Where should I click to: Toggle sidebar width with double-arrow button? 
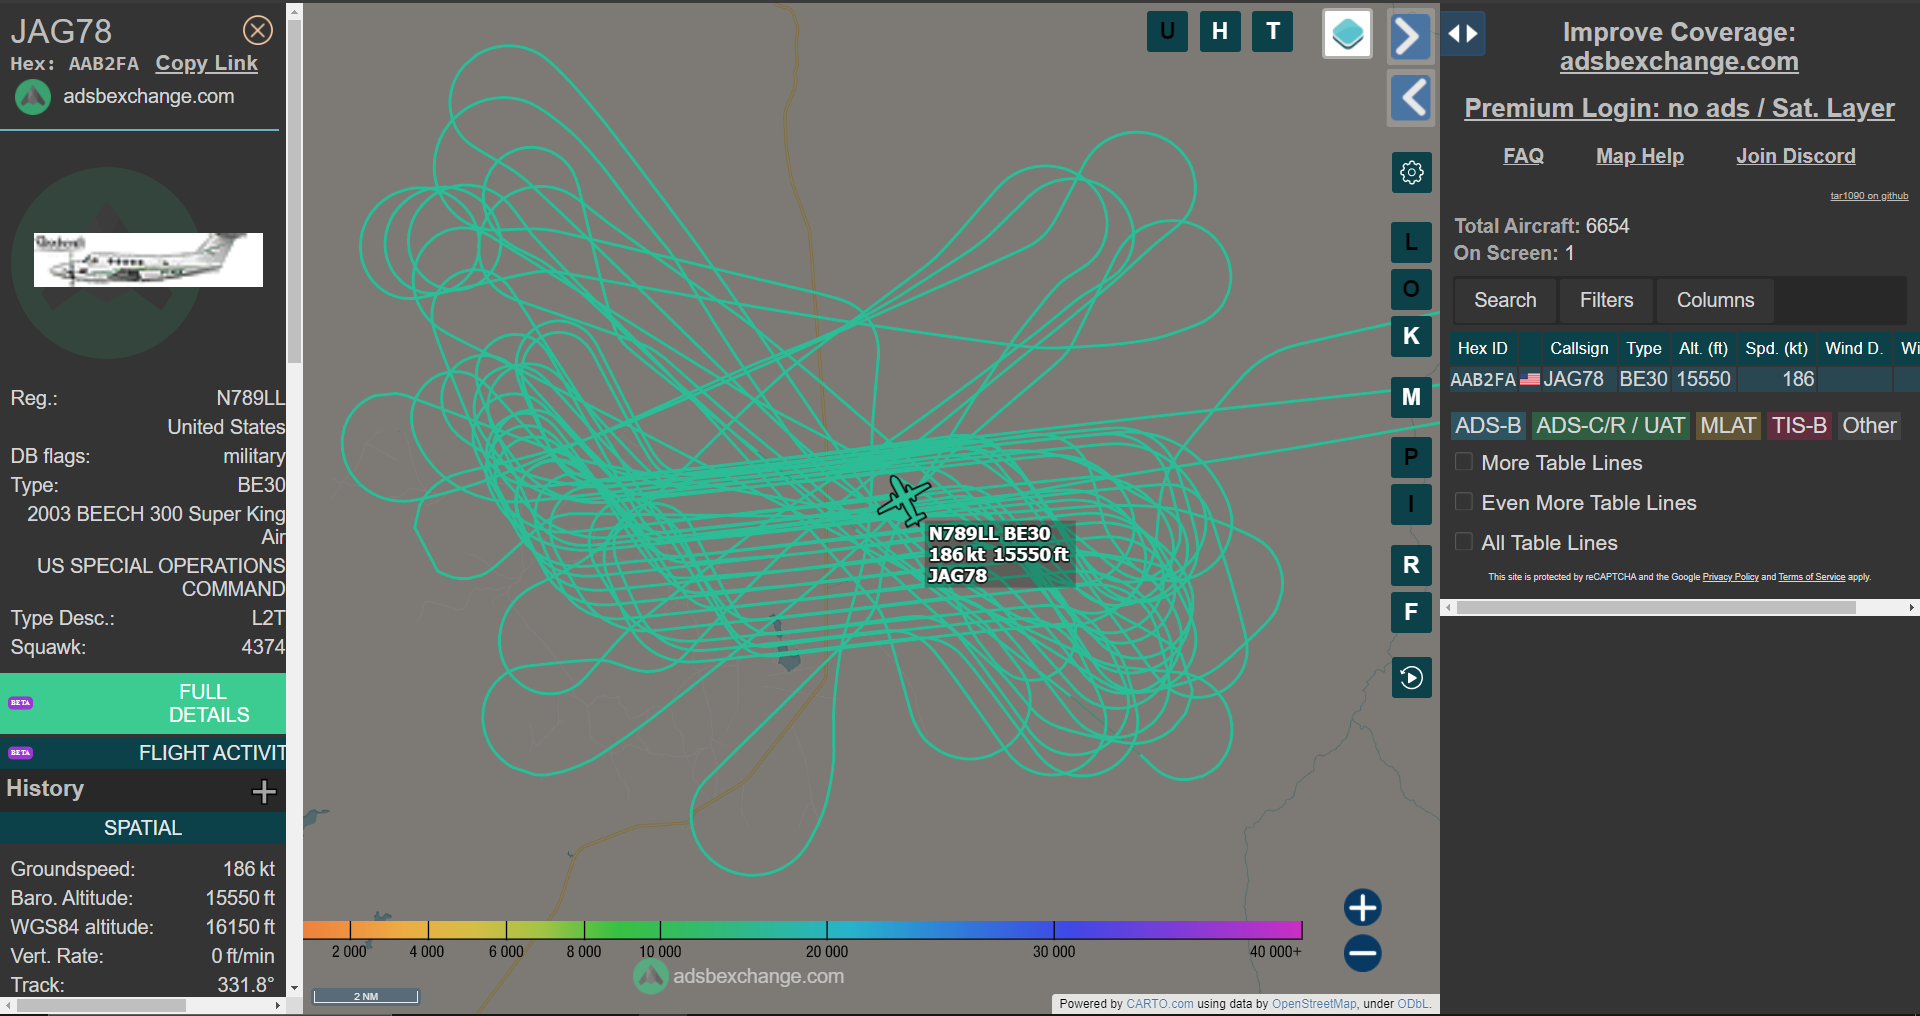pos(1463,34)
